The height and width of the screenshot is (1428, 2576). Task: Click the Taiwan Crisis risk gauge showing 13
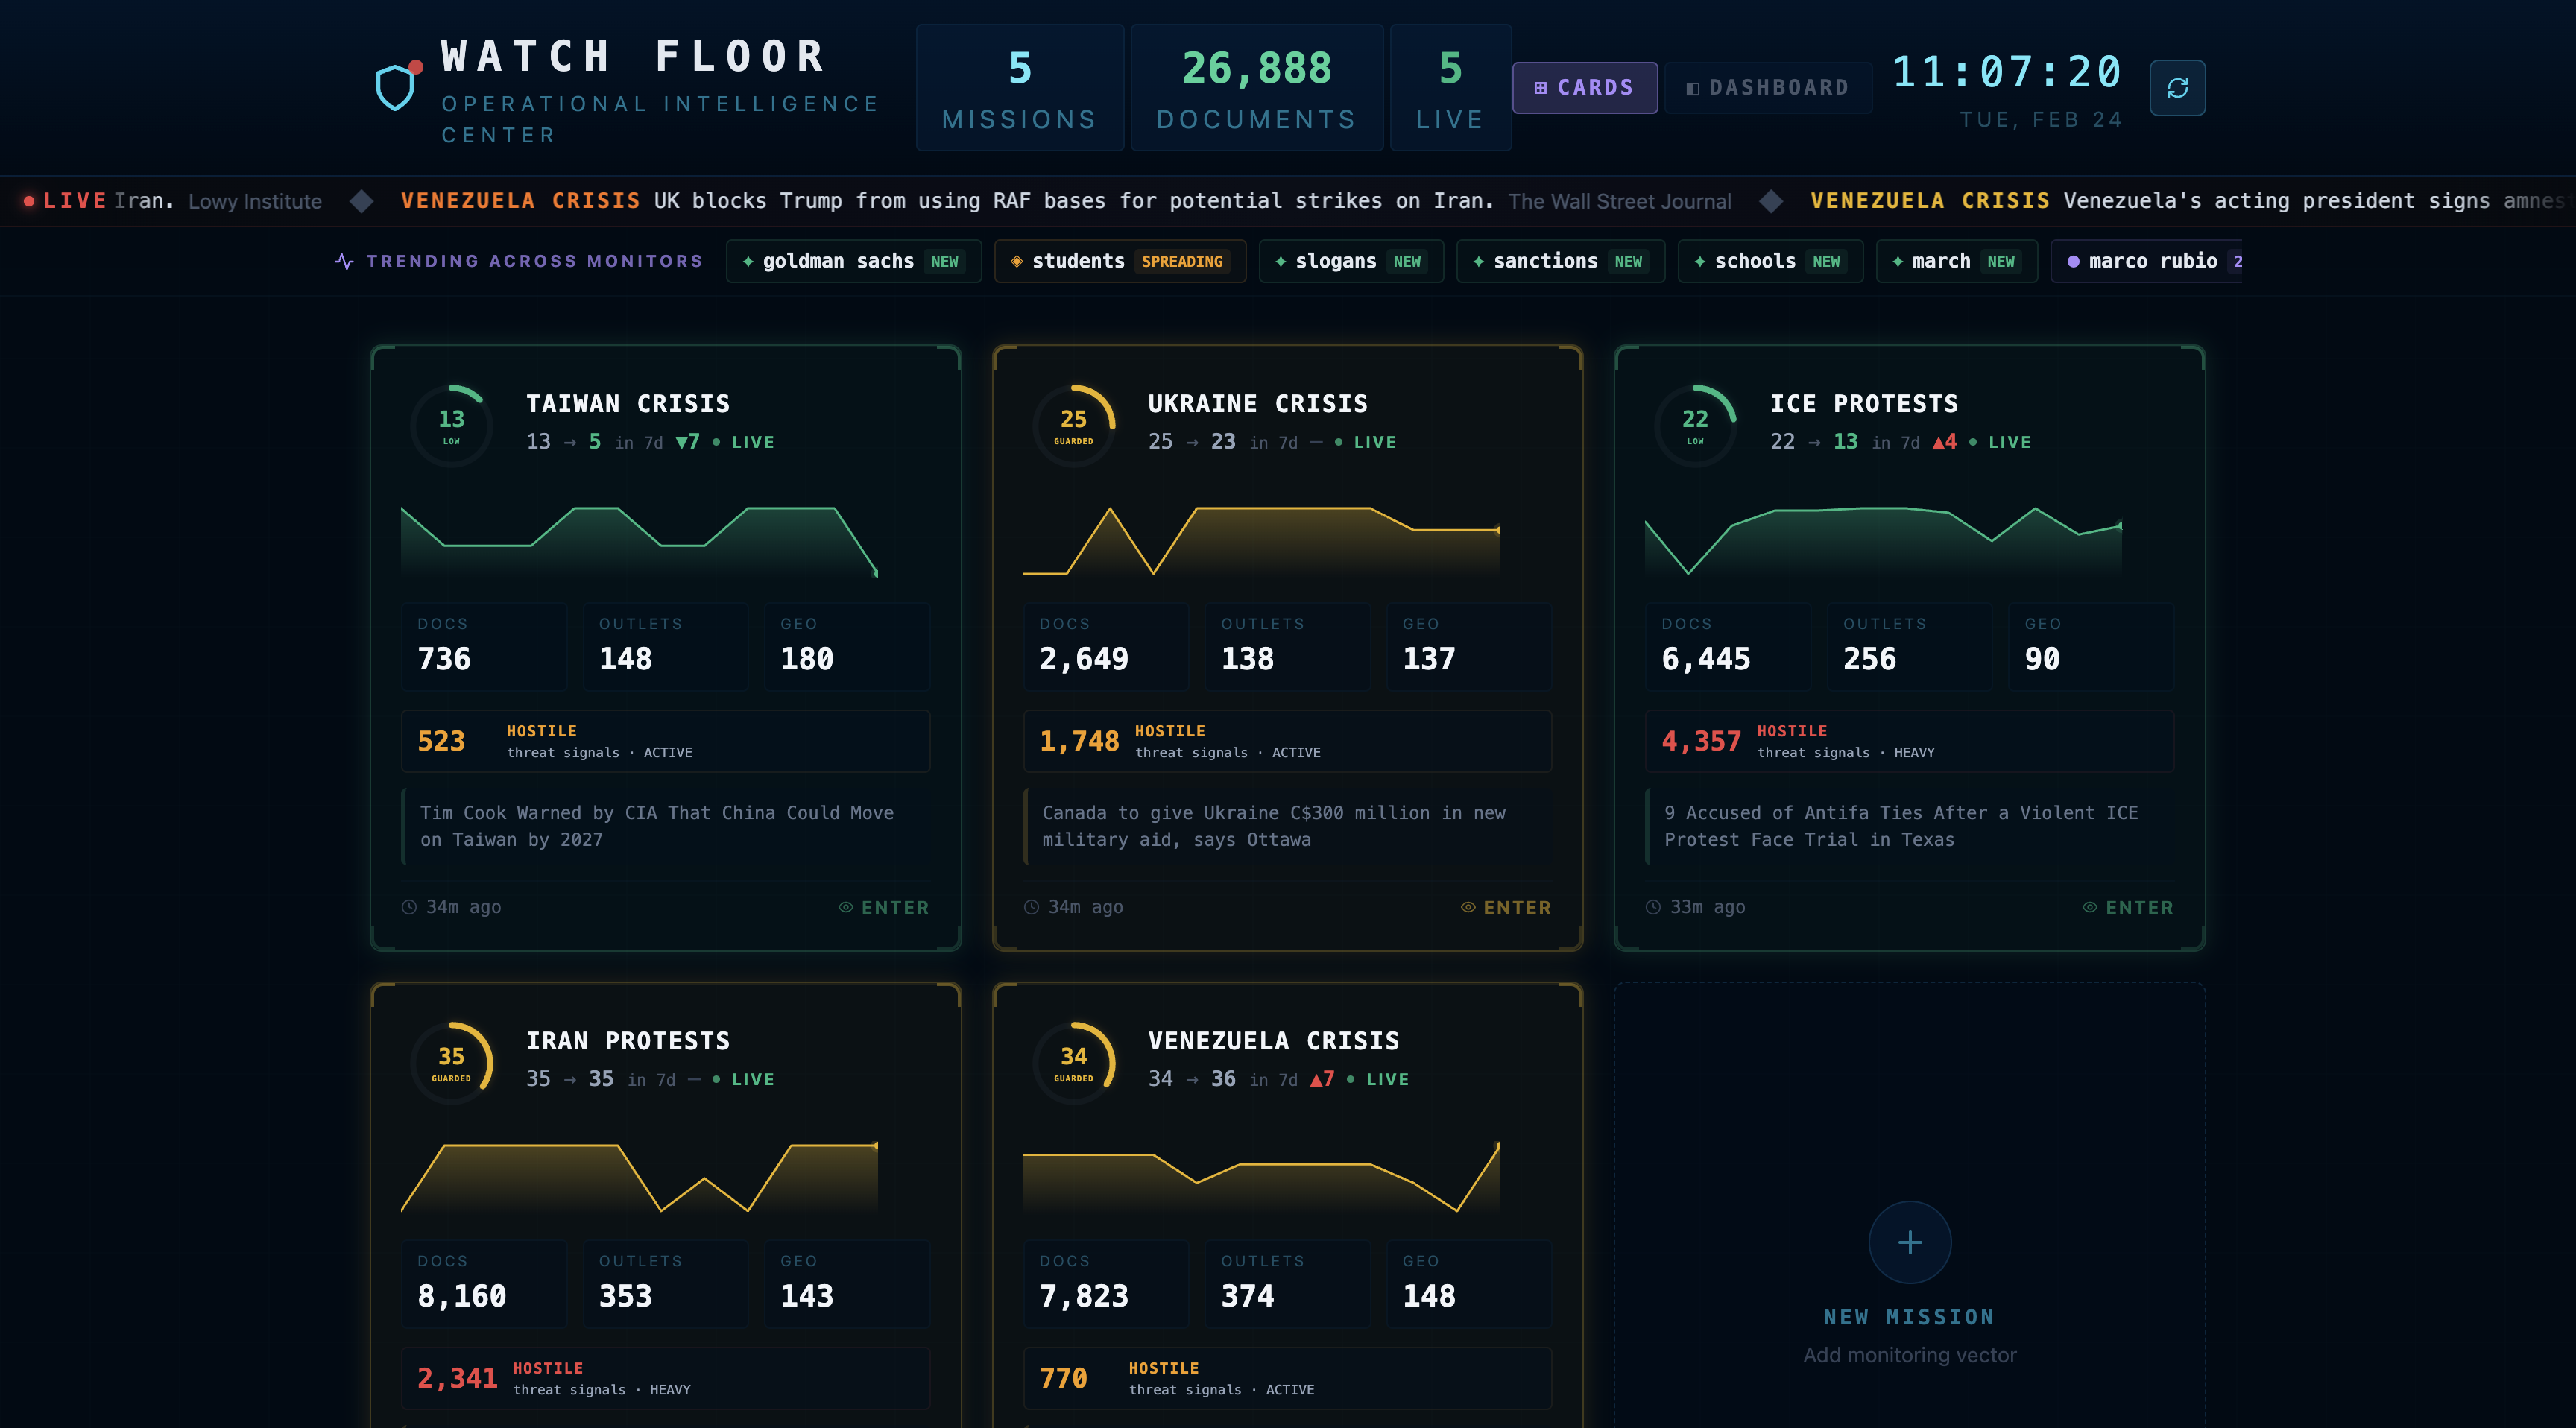(x=451, y=425)
